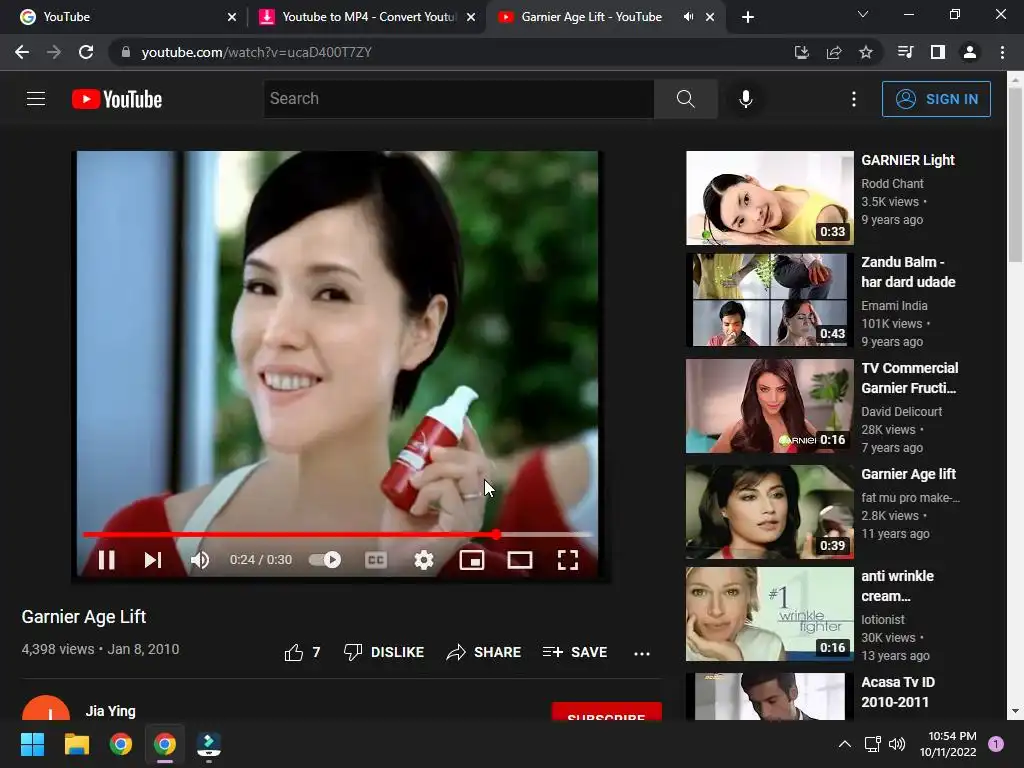Click the search magnifier button

tap(686, 99)
